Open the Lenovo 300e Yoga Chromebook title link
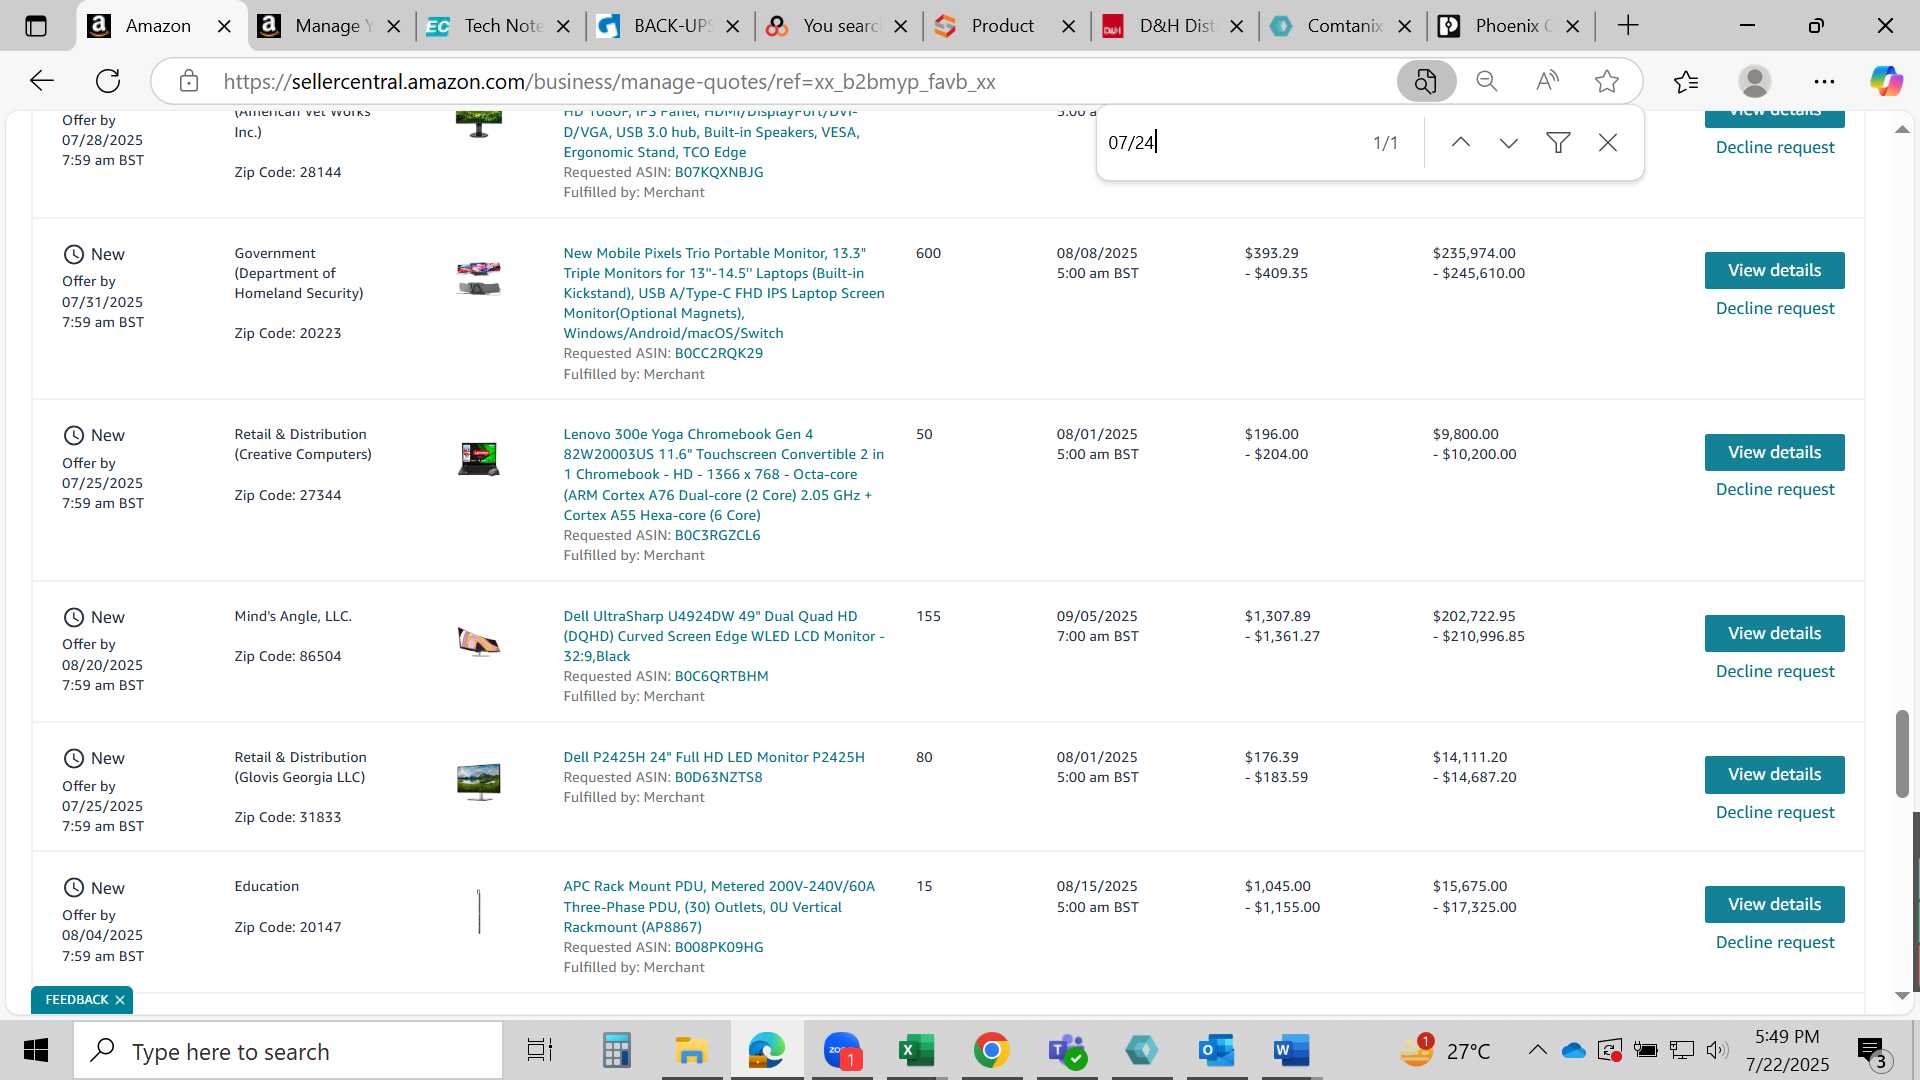 pyautogui.click(x=723, y=474)
